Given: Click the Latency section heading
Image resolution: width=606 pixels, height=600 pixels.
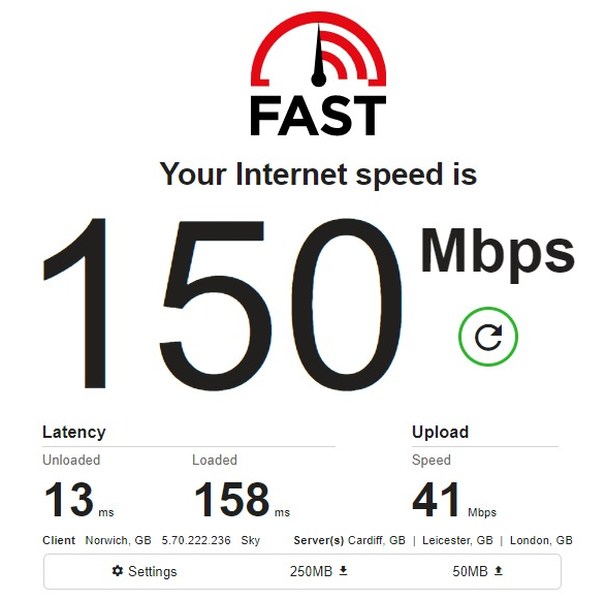Looking at the screenshot, I should point(74,432).
